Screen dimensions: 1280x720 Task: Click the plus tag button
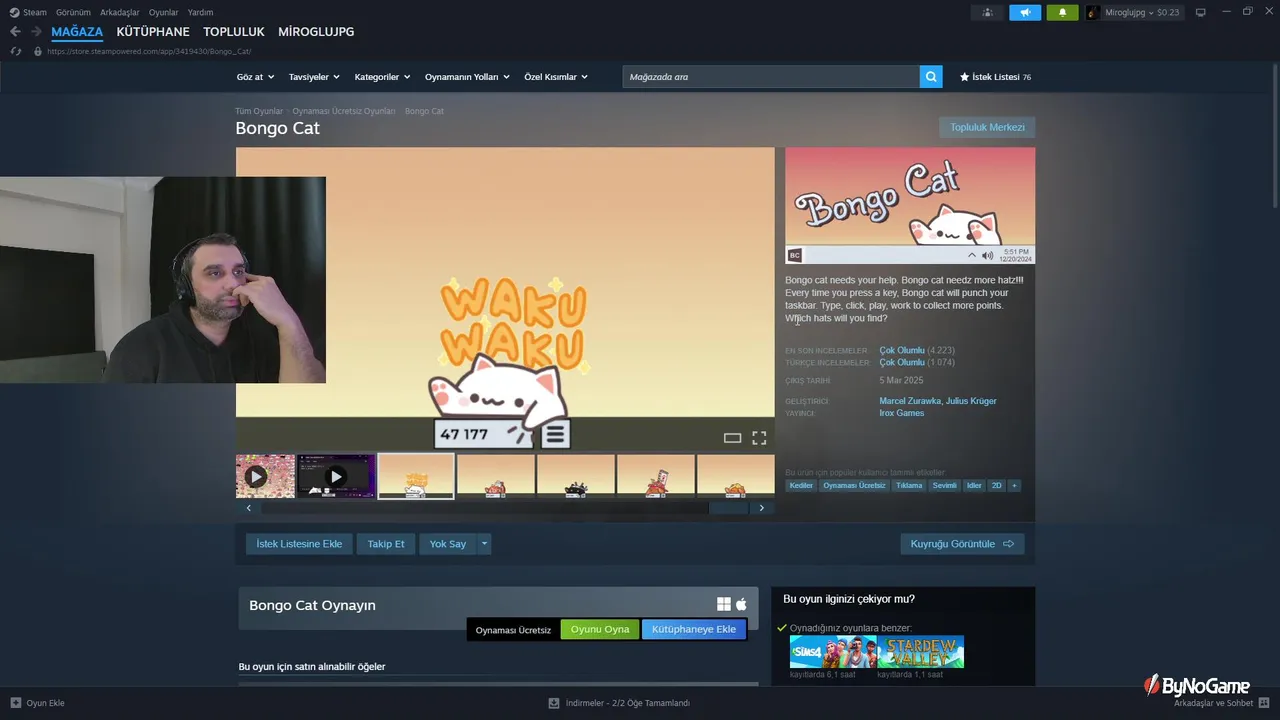(x=1014, y=485)
